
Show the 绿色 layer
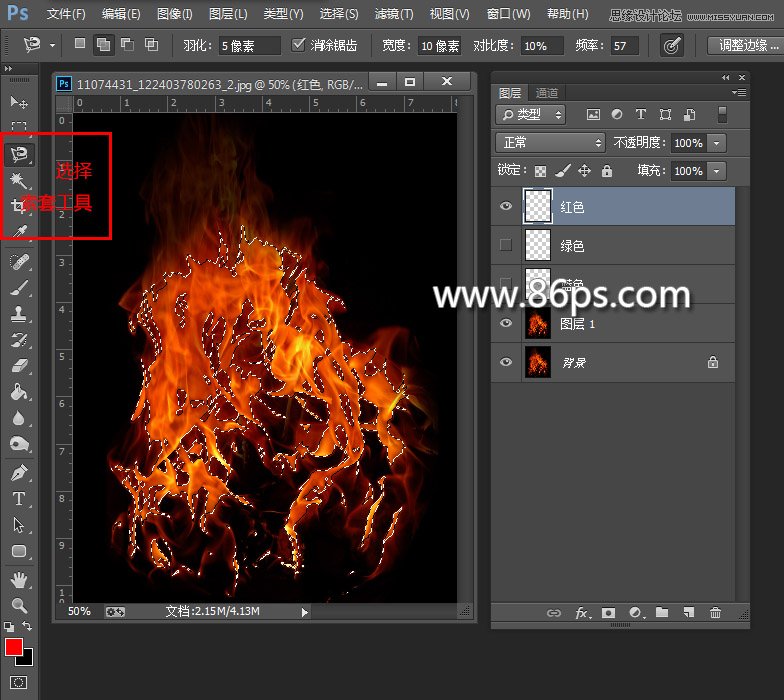[x=506, y=244]
